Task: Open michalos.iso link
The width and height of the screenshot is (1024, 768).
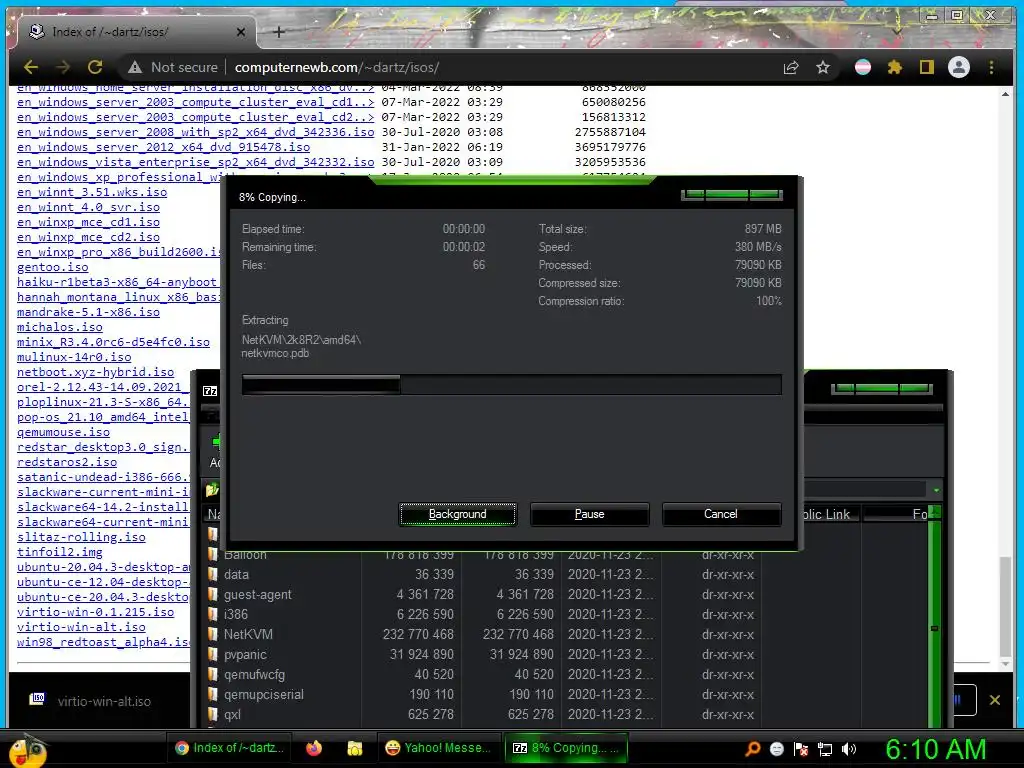Action: pyautogui.click(x=60, y=327)
